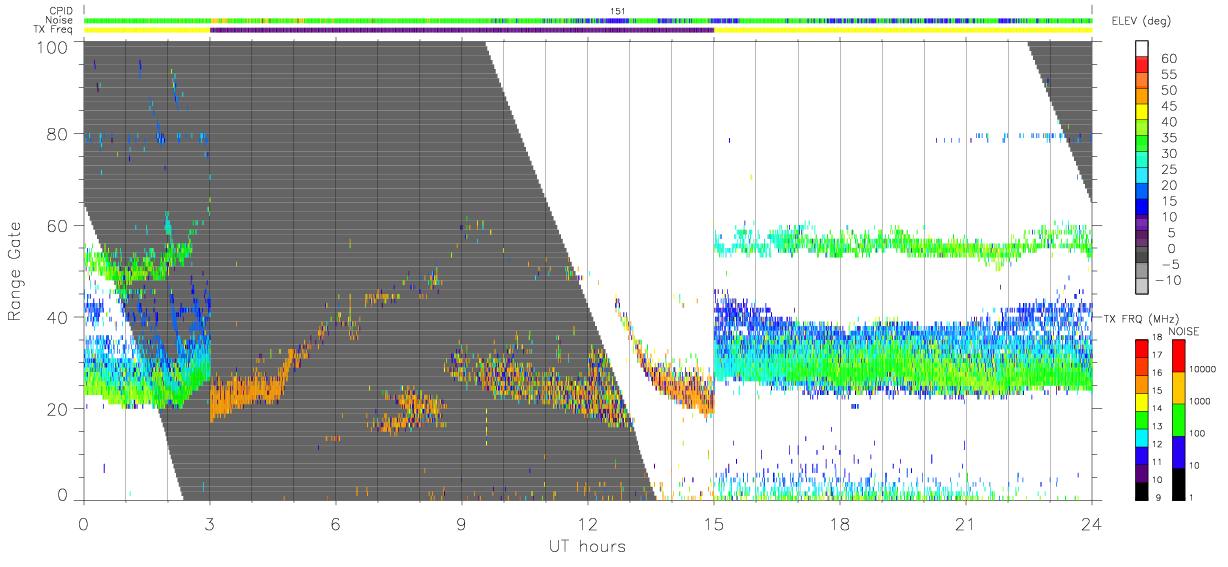This screenshot has width=1228, height=567.
Task: Select the white top segment of ELEV color bar
Action: pyautogui.click(x=1143, y=46)
